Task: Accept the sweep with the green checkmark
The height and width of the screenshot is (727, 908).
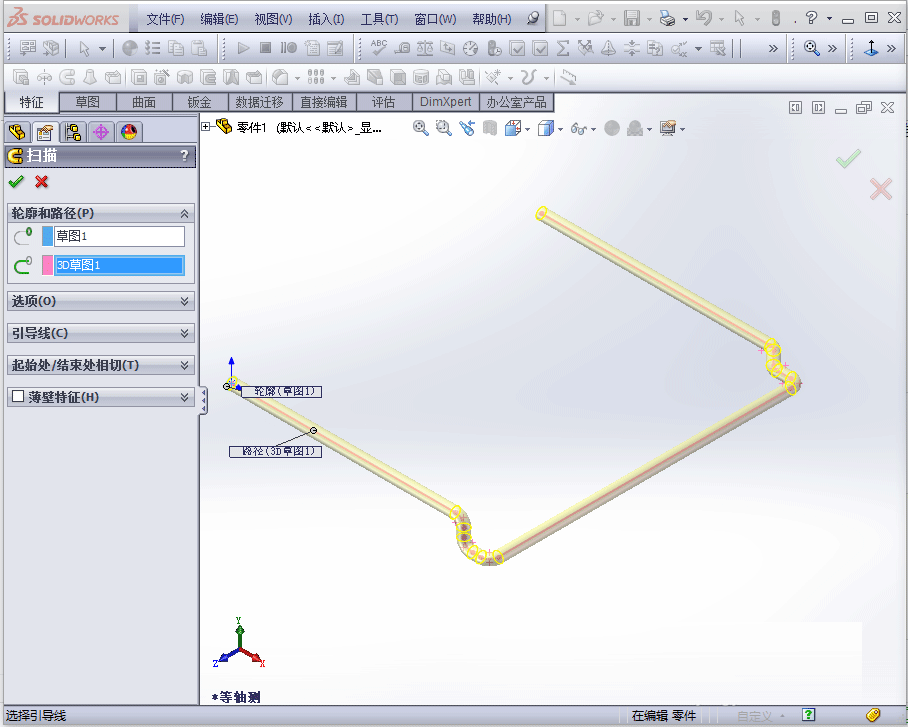Action: click(16, 184)
